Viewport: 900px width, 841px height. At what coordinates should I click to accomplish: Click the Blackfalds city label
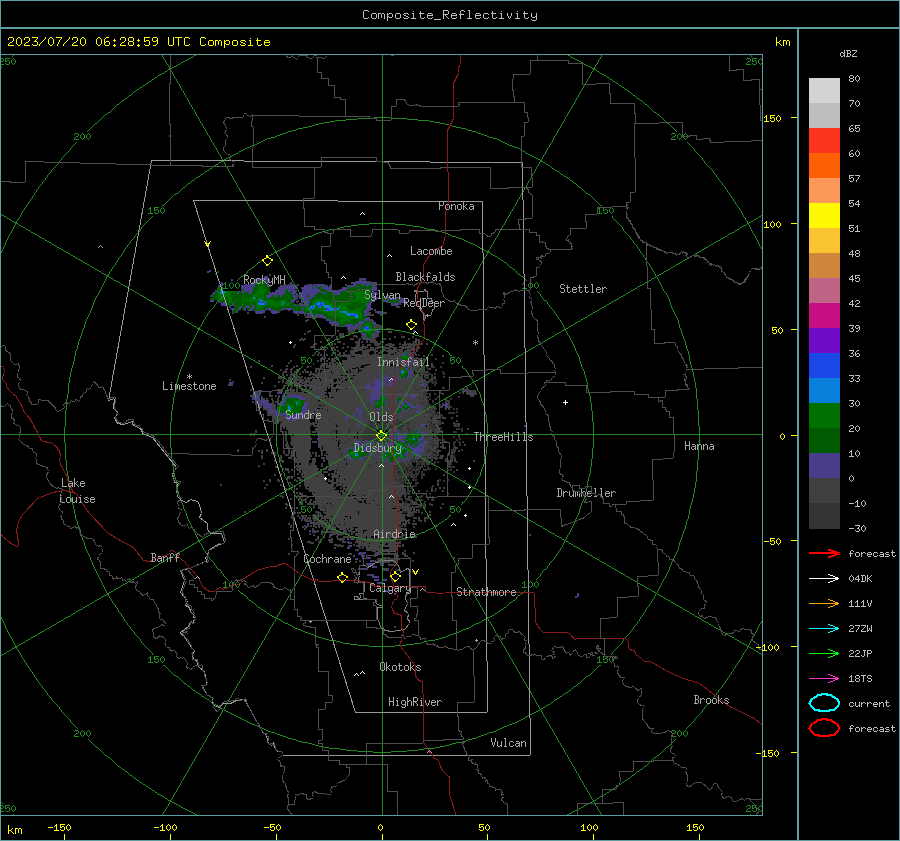click(425, 277)
